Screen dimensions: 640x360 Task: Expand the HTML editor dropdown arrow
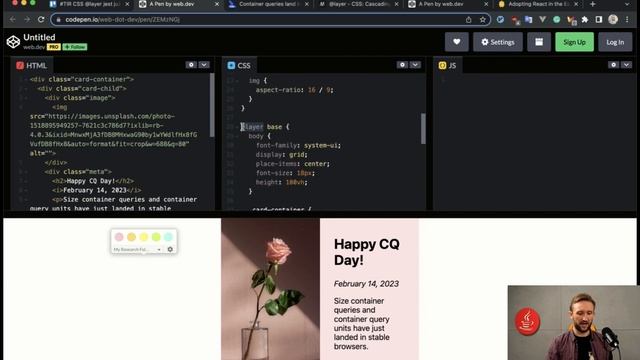click(204, 65)
